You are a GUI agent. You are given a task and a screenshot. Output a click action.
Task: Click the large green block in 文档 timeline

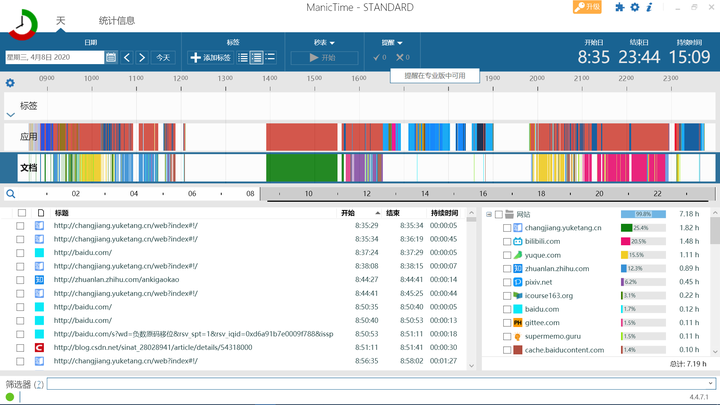(x=301, y=168)
